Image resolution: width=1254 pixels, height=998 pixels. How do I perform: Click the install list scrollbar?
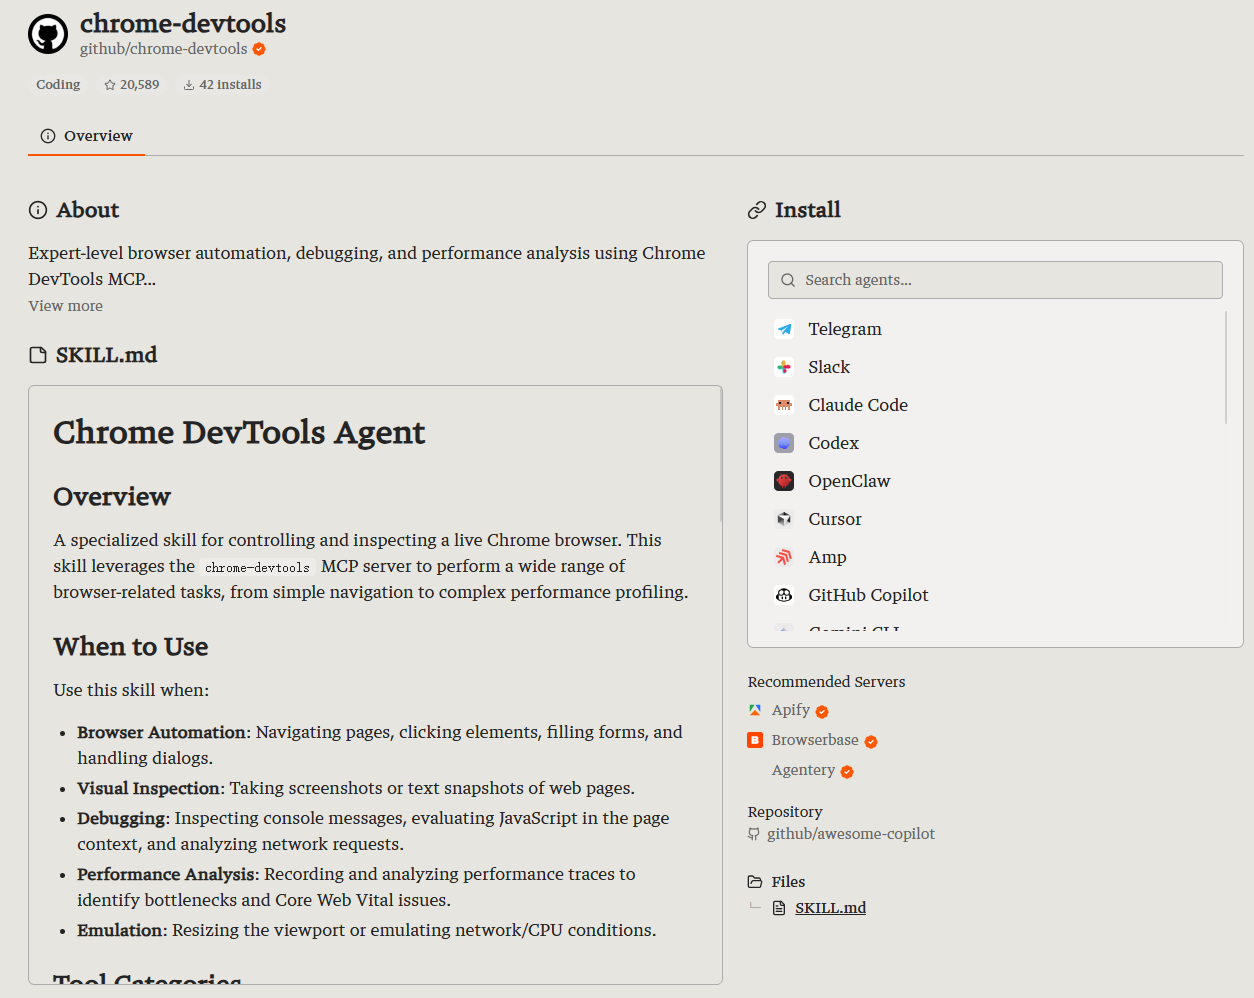pyautogui.click(x=1226, y=367)
